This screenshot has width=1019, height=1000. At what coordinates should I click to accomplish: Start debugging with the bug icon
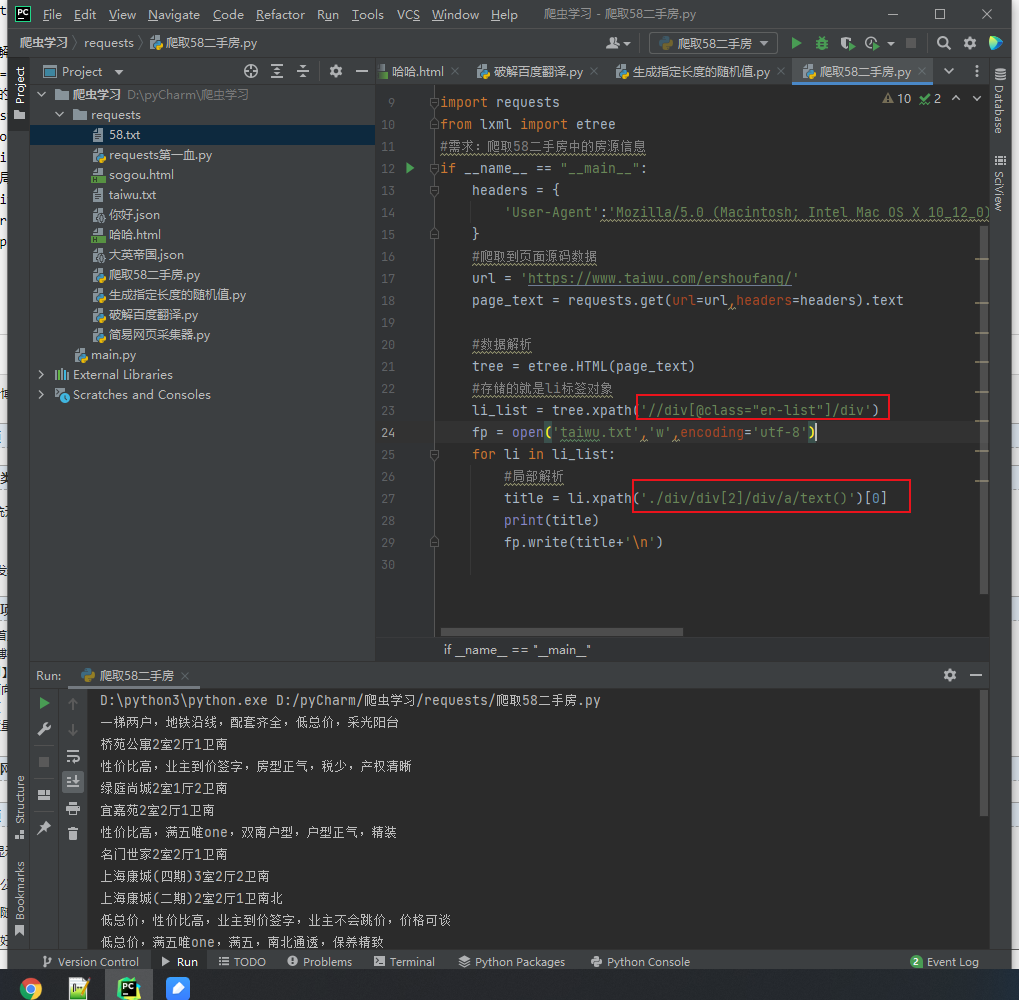[821, 43]
